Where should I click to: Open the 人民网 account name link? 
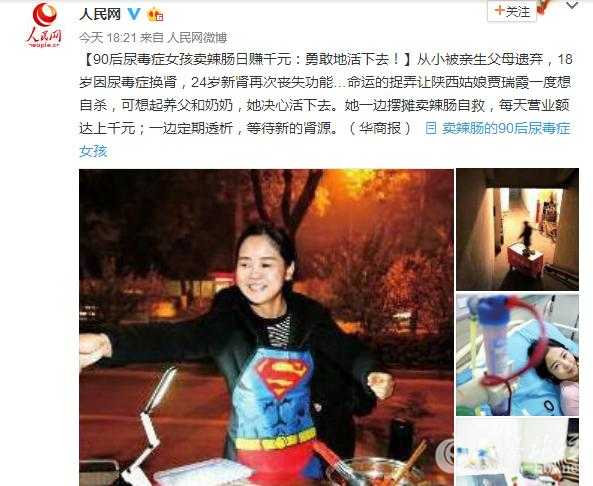tap(100, 14)
